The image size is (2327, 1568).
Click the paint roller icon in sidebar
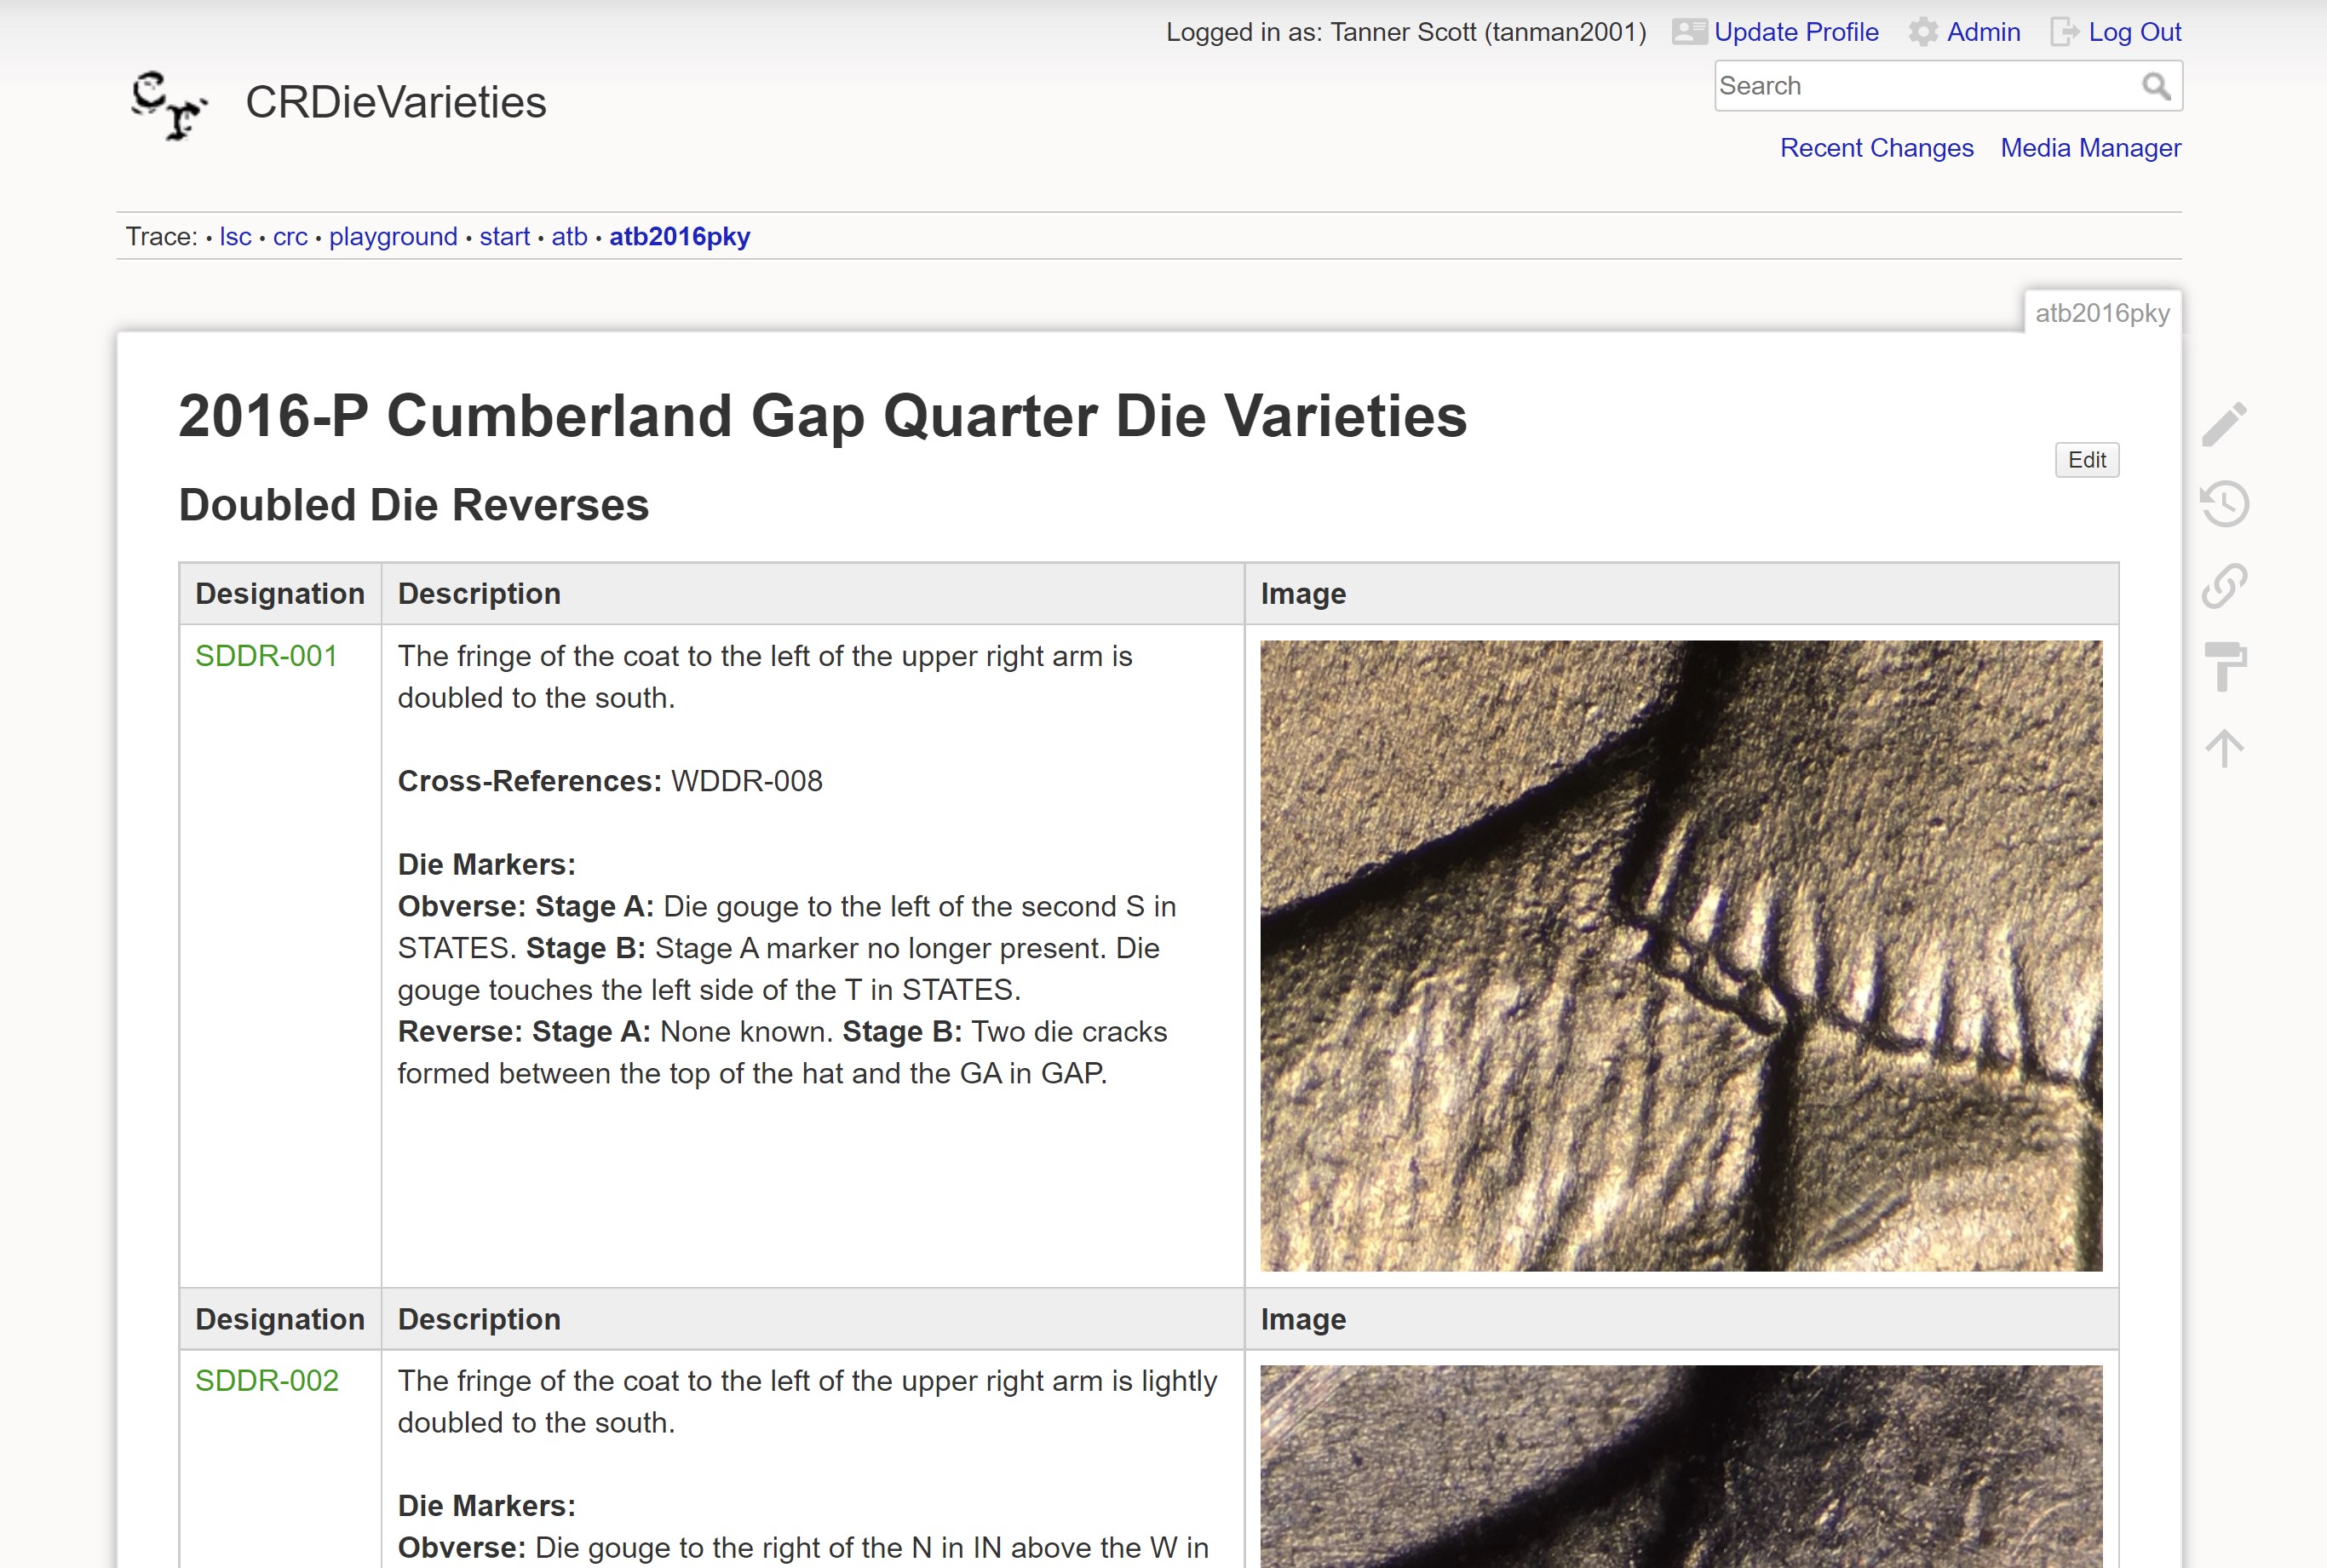(2224, 666)
